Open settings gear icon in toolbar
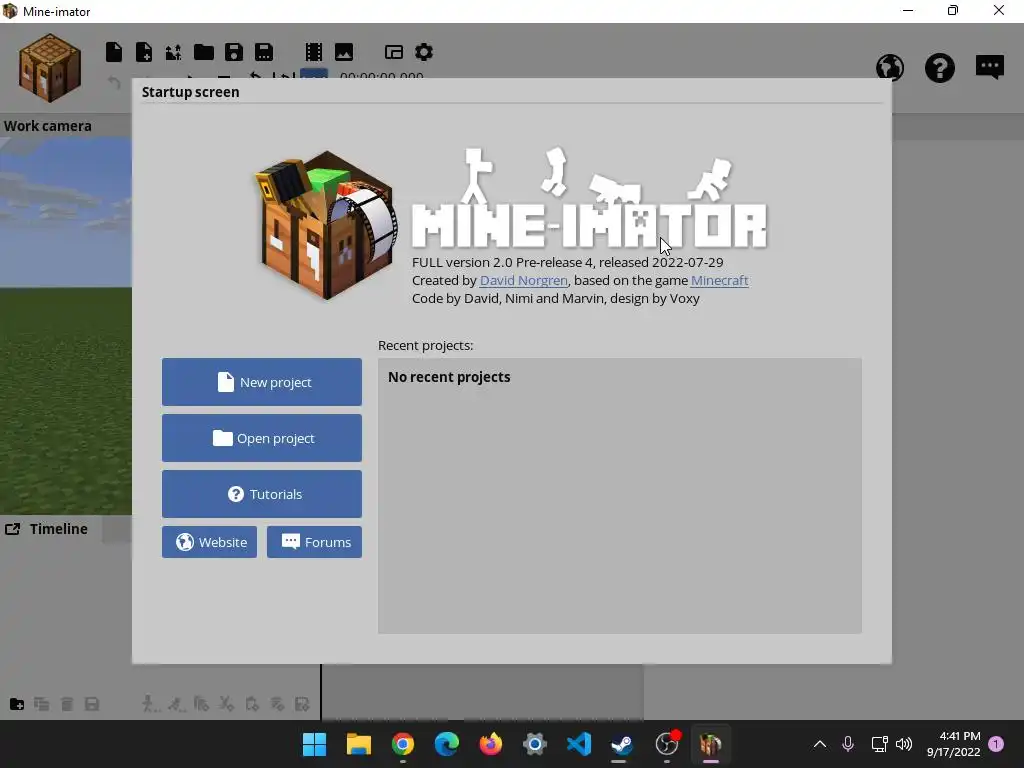This screenshot has height=768, width=1024. 424,52
